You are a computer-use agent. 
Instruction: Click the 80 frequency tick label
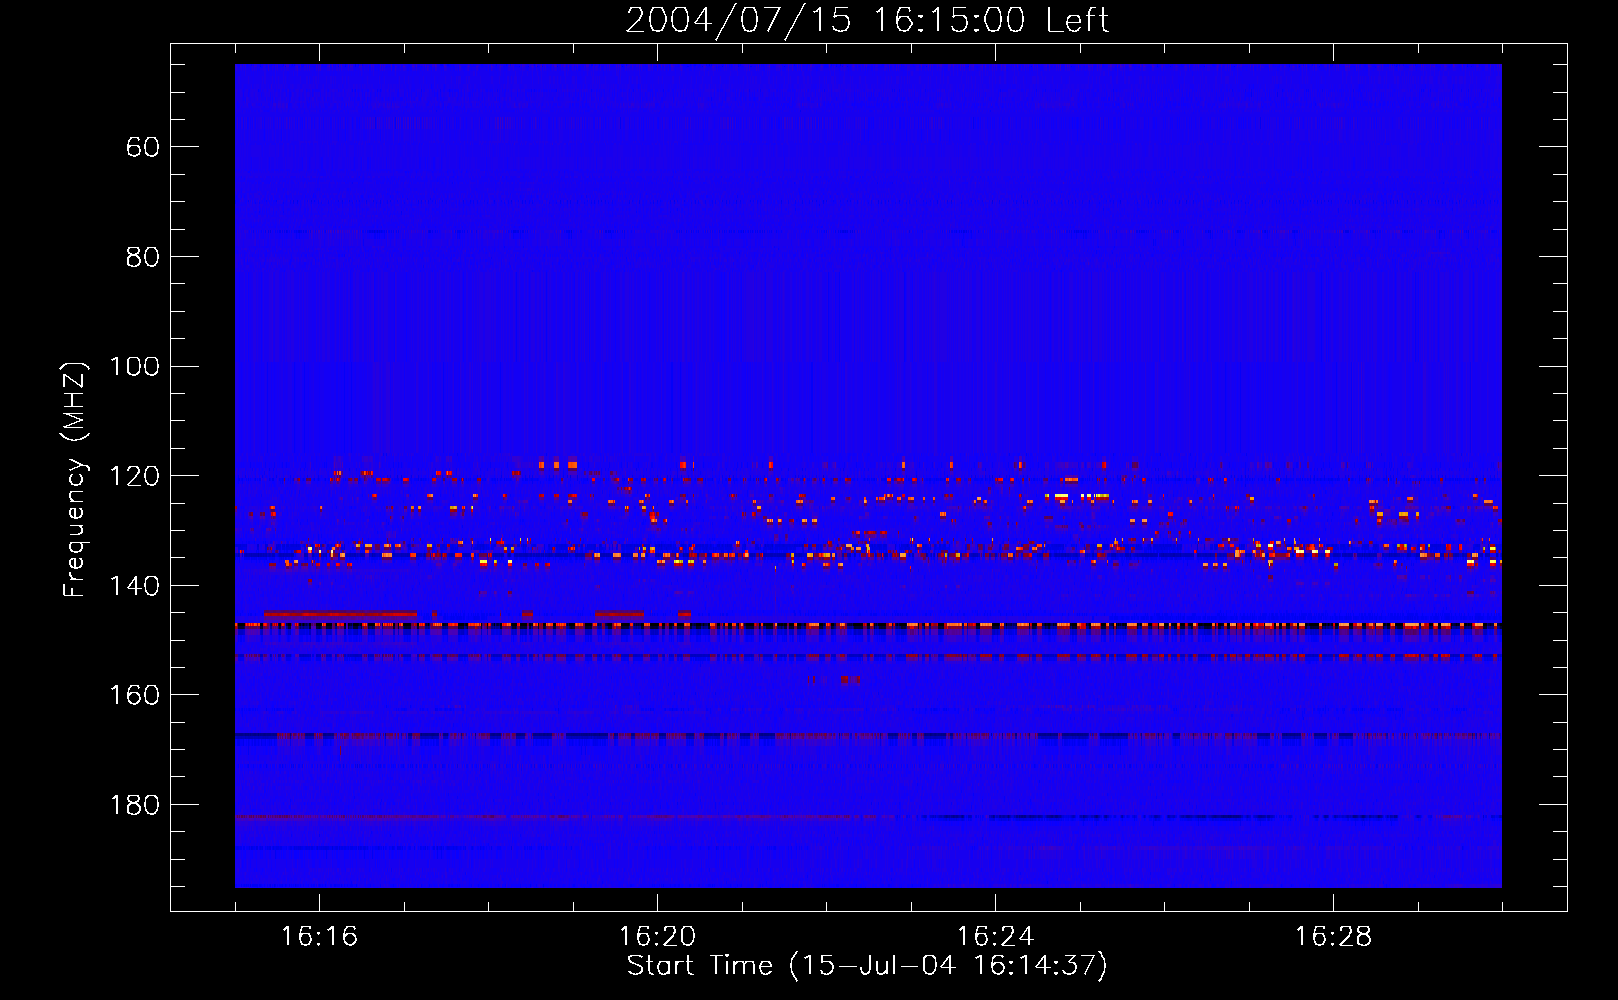click(143, 257)
